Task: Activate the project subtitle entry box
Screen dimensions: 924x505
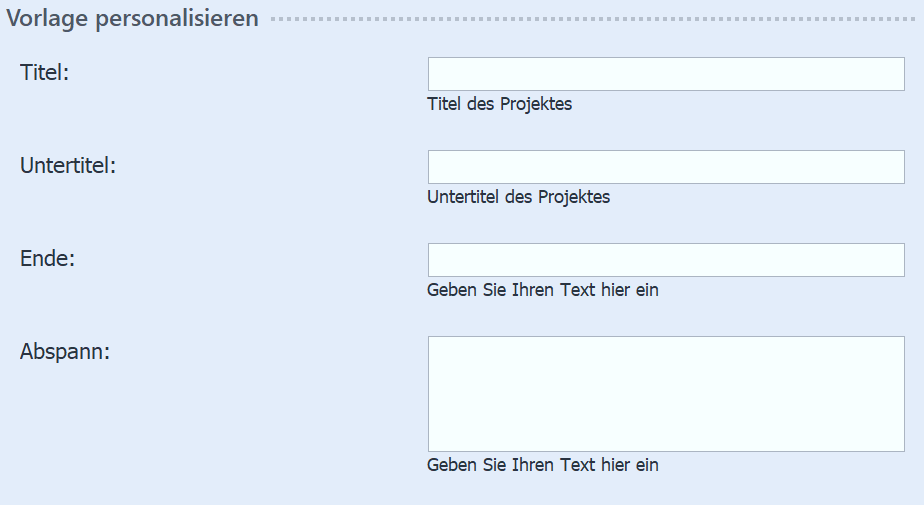Action: 666,167
